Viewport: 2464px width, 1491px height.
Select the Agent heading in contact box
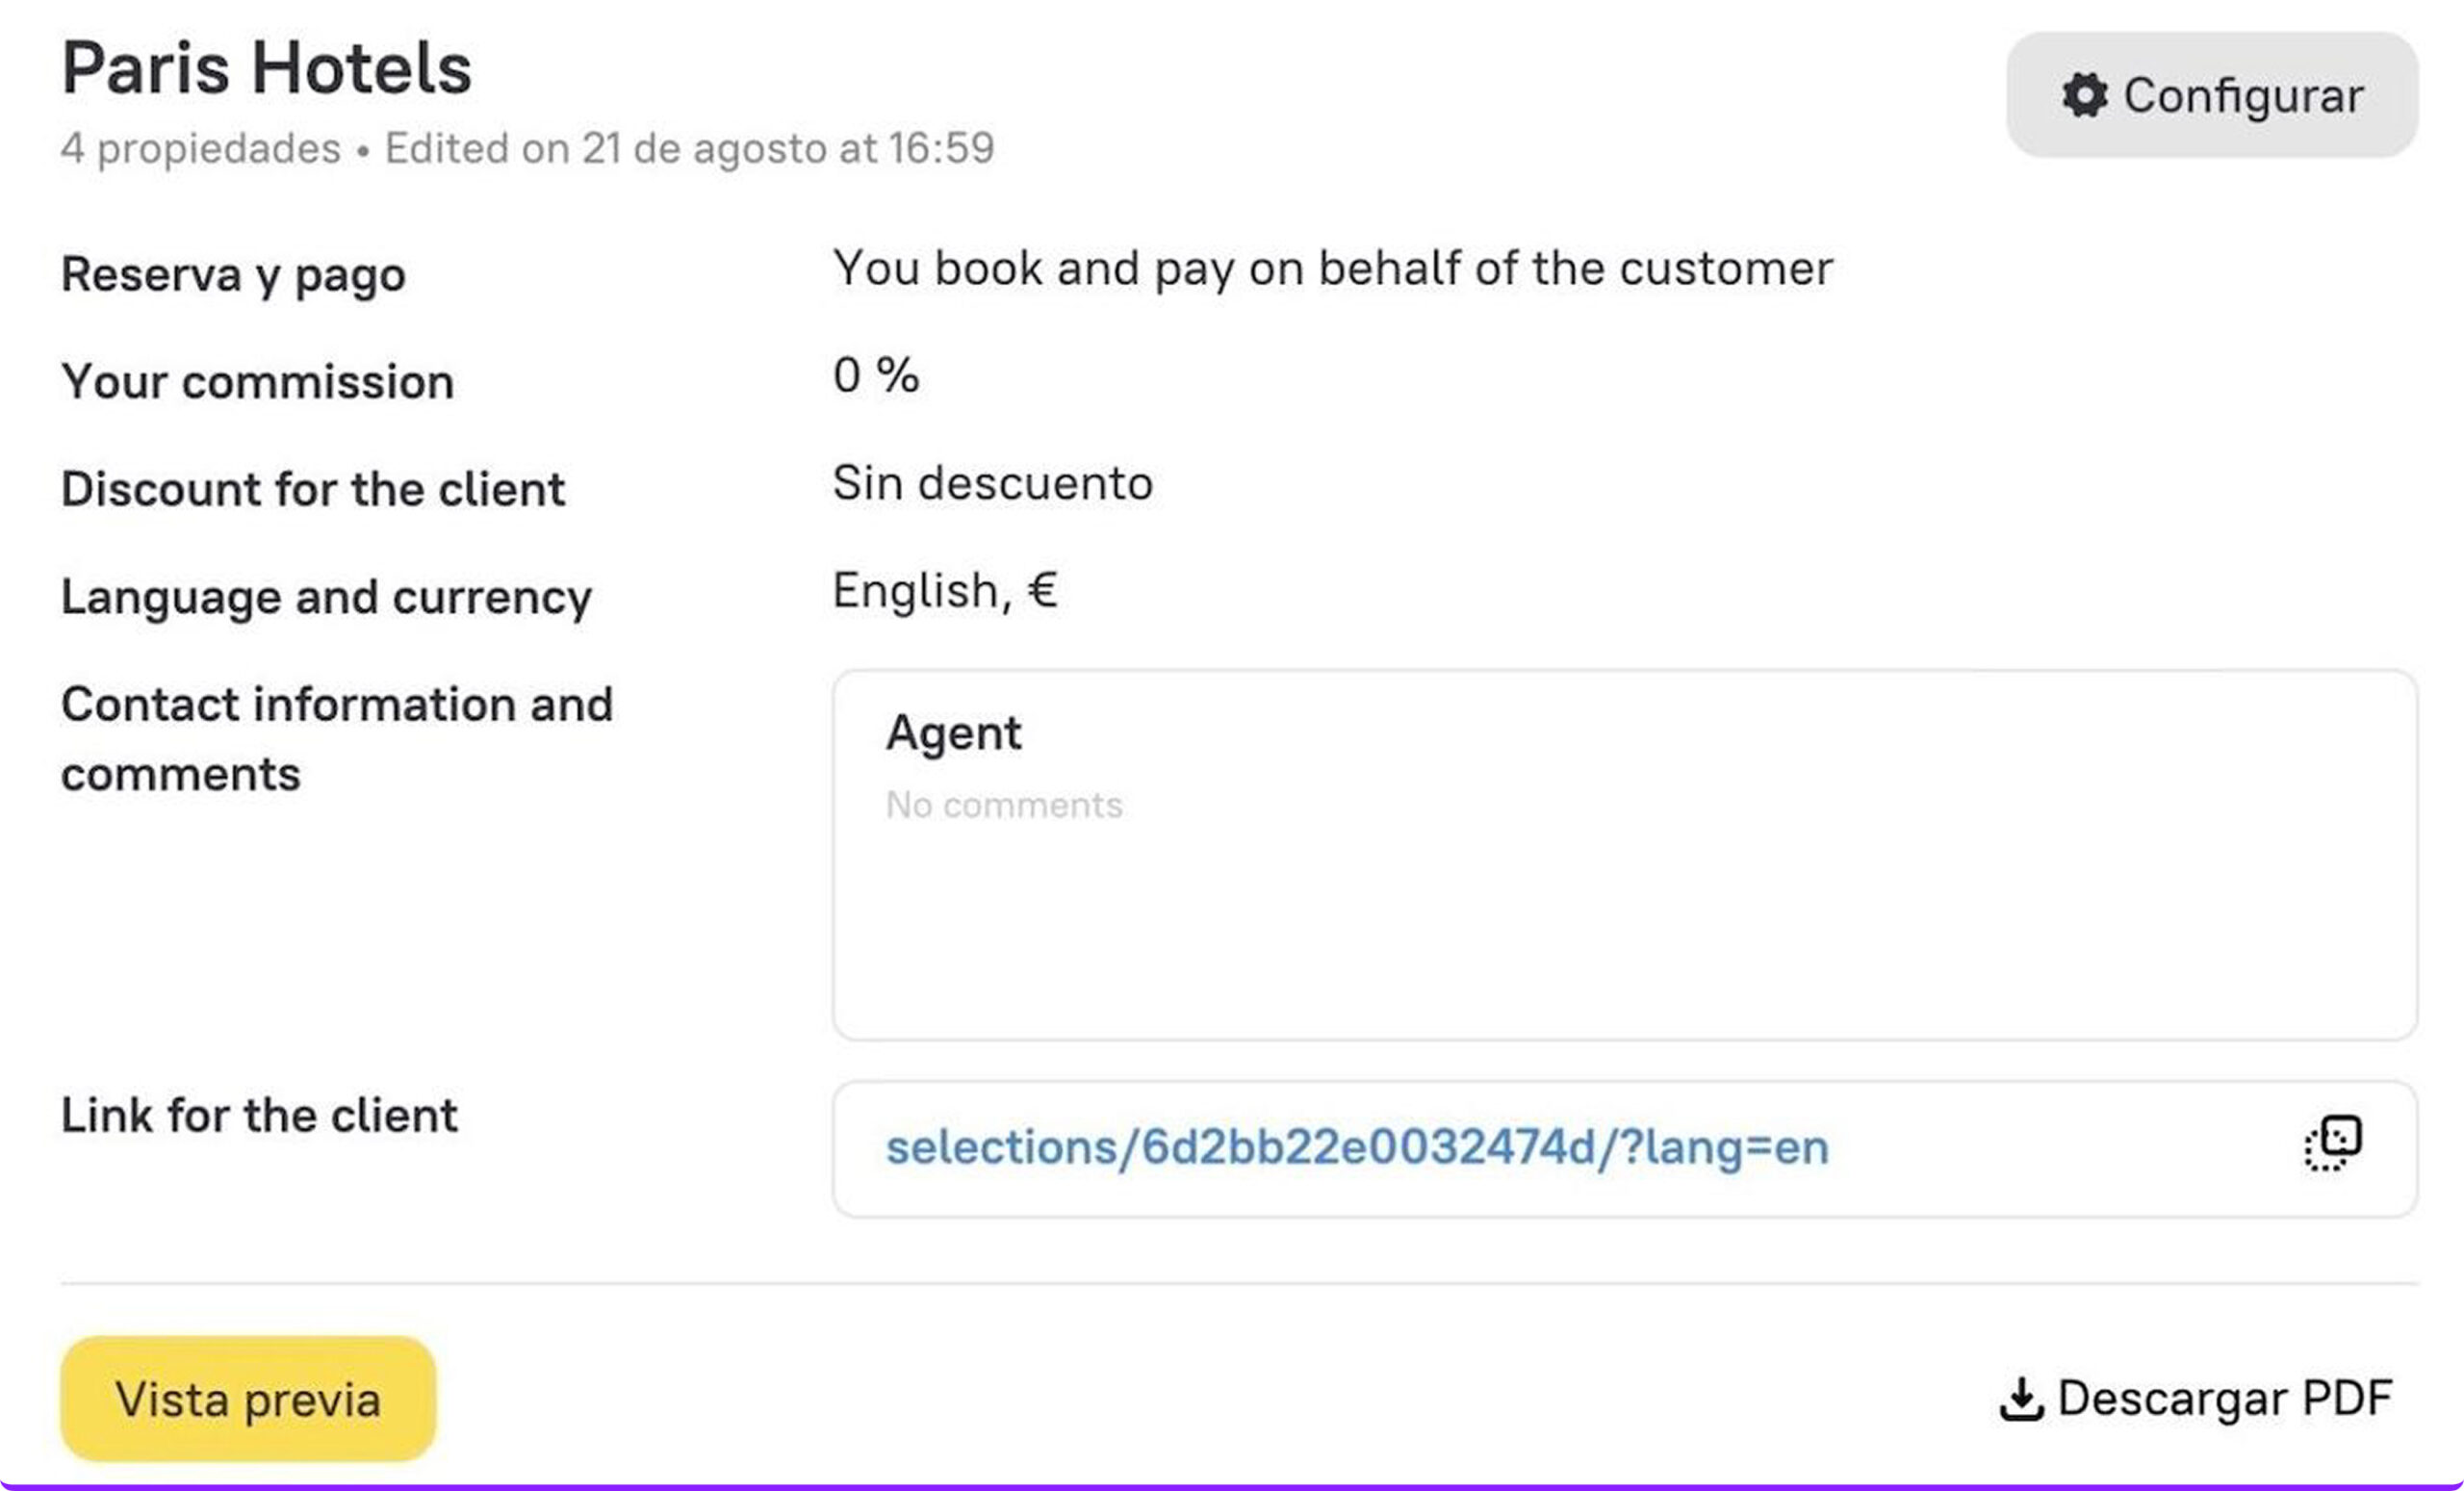[953, 733]
